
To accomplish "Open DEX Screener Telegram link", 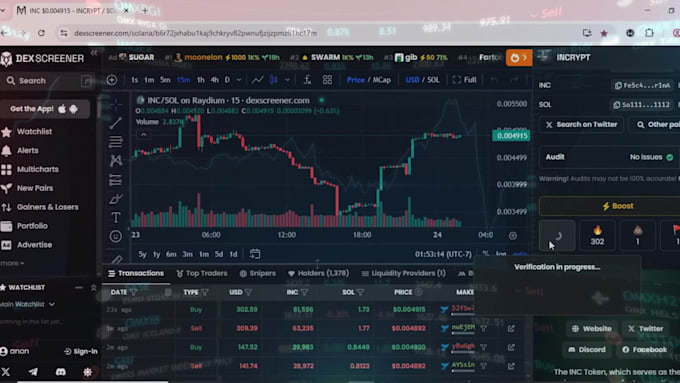I will 33,372.
